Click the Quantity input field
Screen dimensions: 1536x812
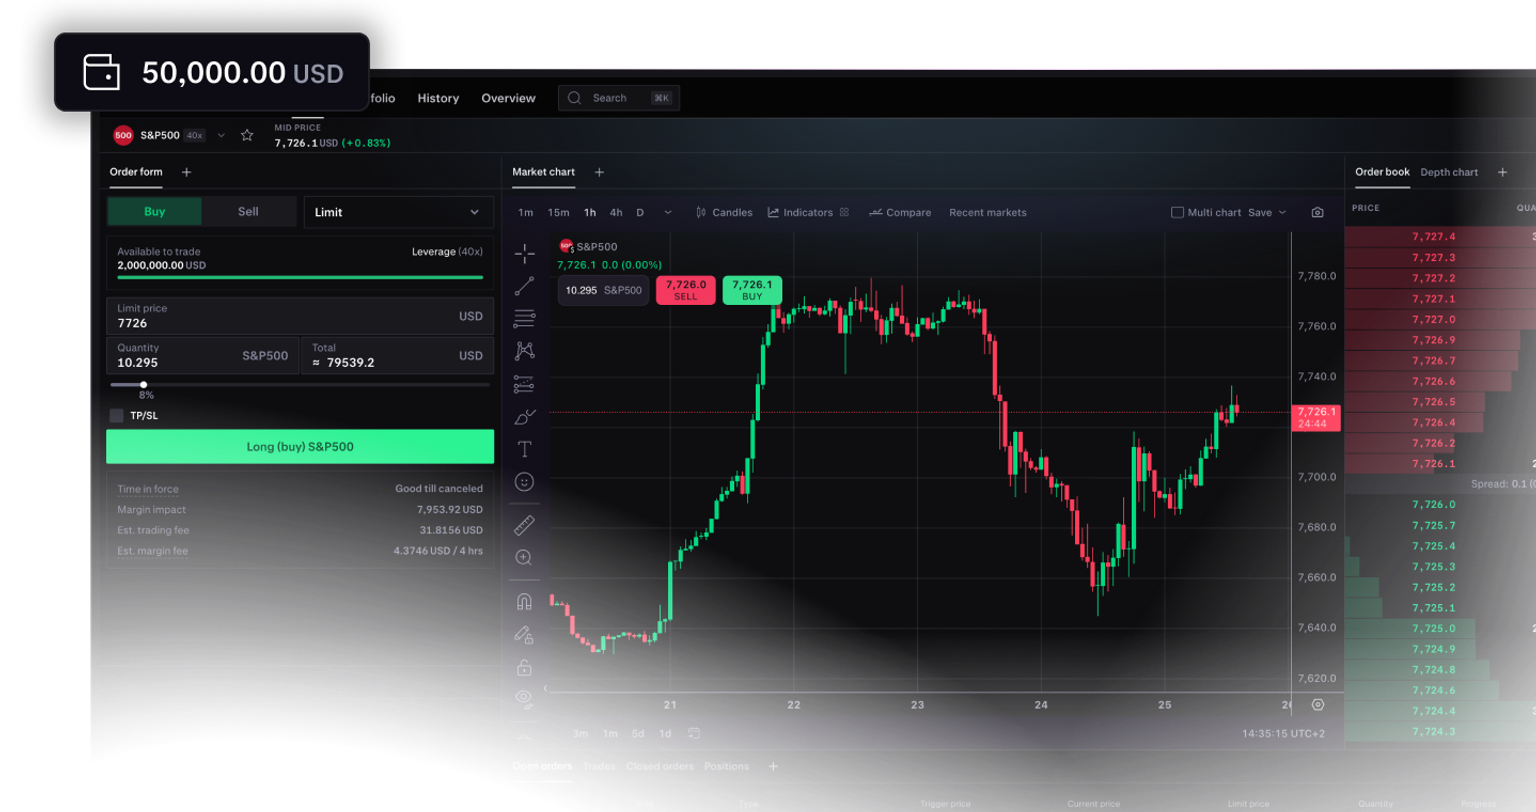pyautogui.click(x=203, y=356)
